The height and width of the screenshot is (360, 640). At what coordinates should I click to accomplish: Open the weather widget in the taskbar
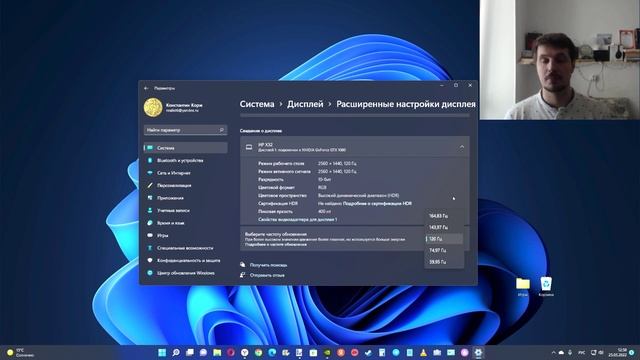(20, 353)
